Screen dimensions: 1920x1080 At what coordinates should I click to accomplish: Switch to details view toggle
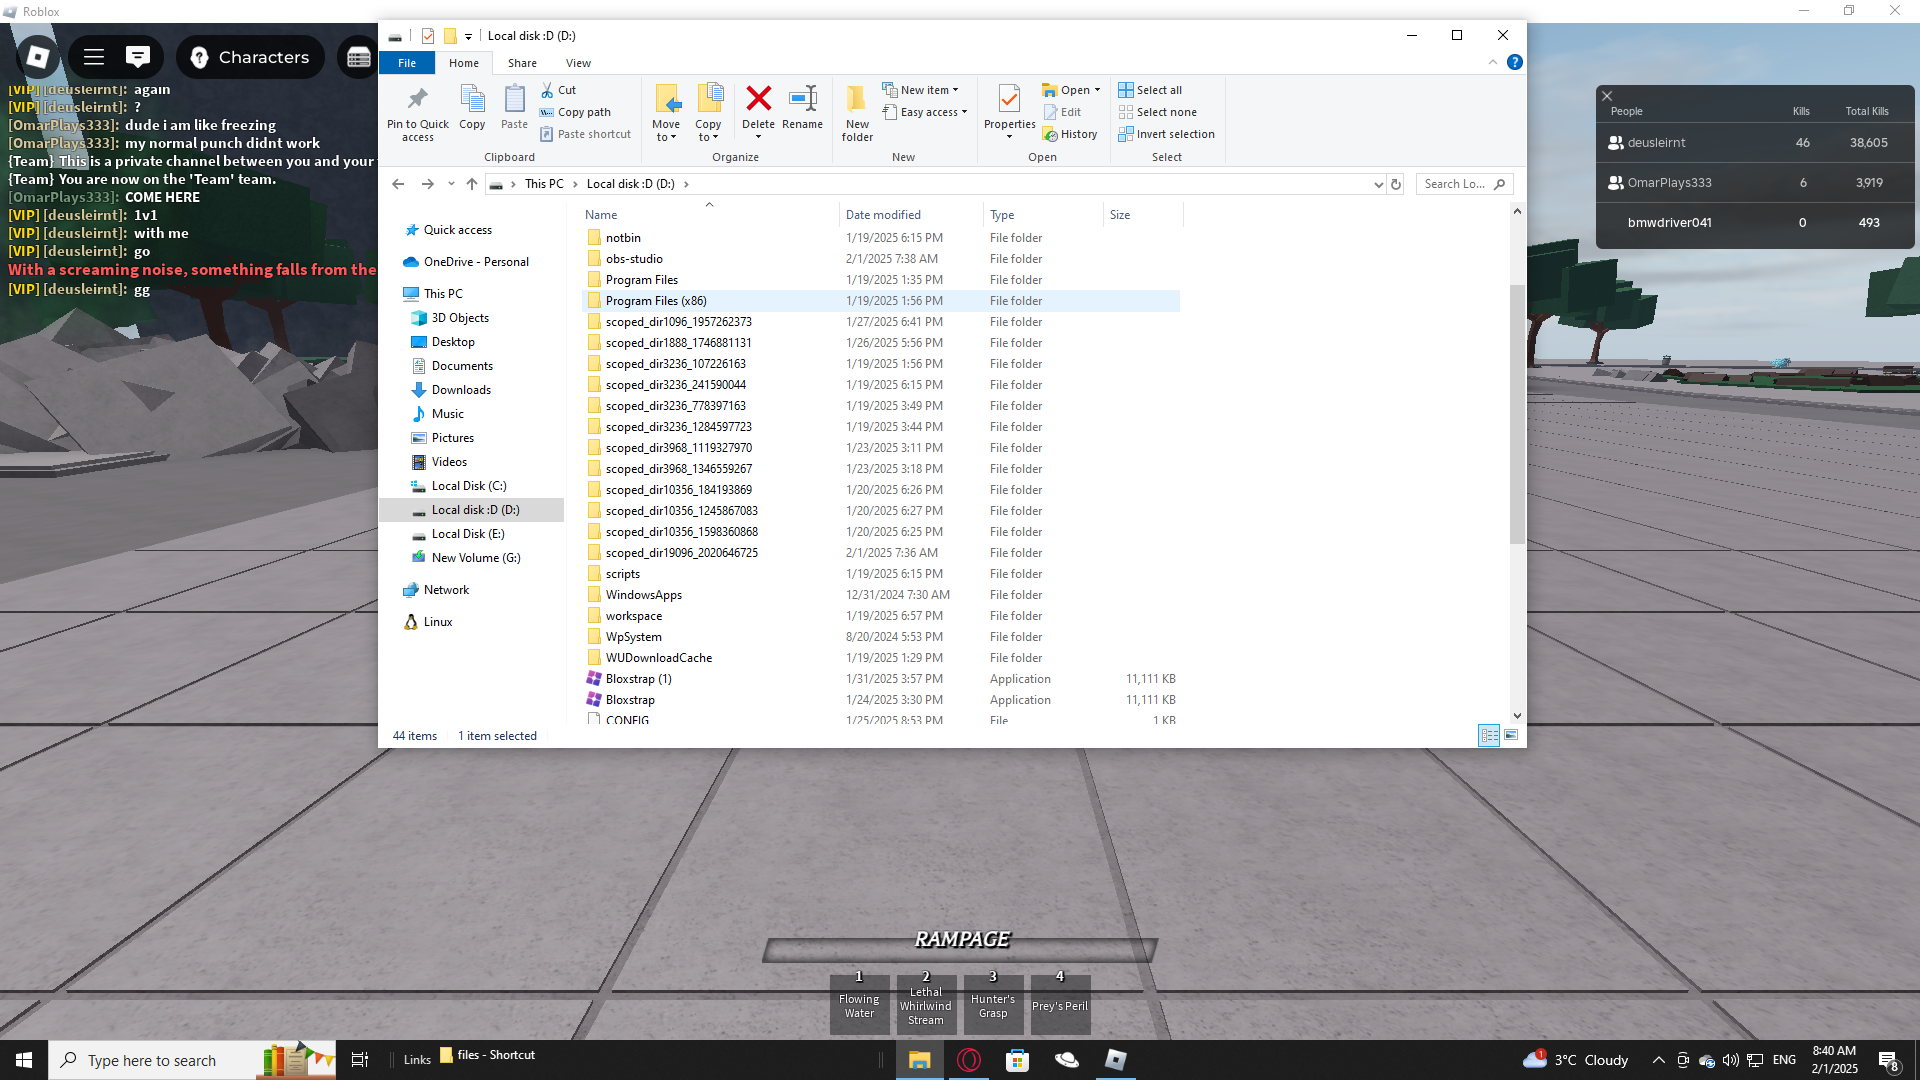(1489, 735)
